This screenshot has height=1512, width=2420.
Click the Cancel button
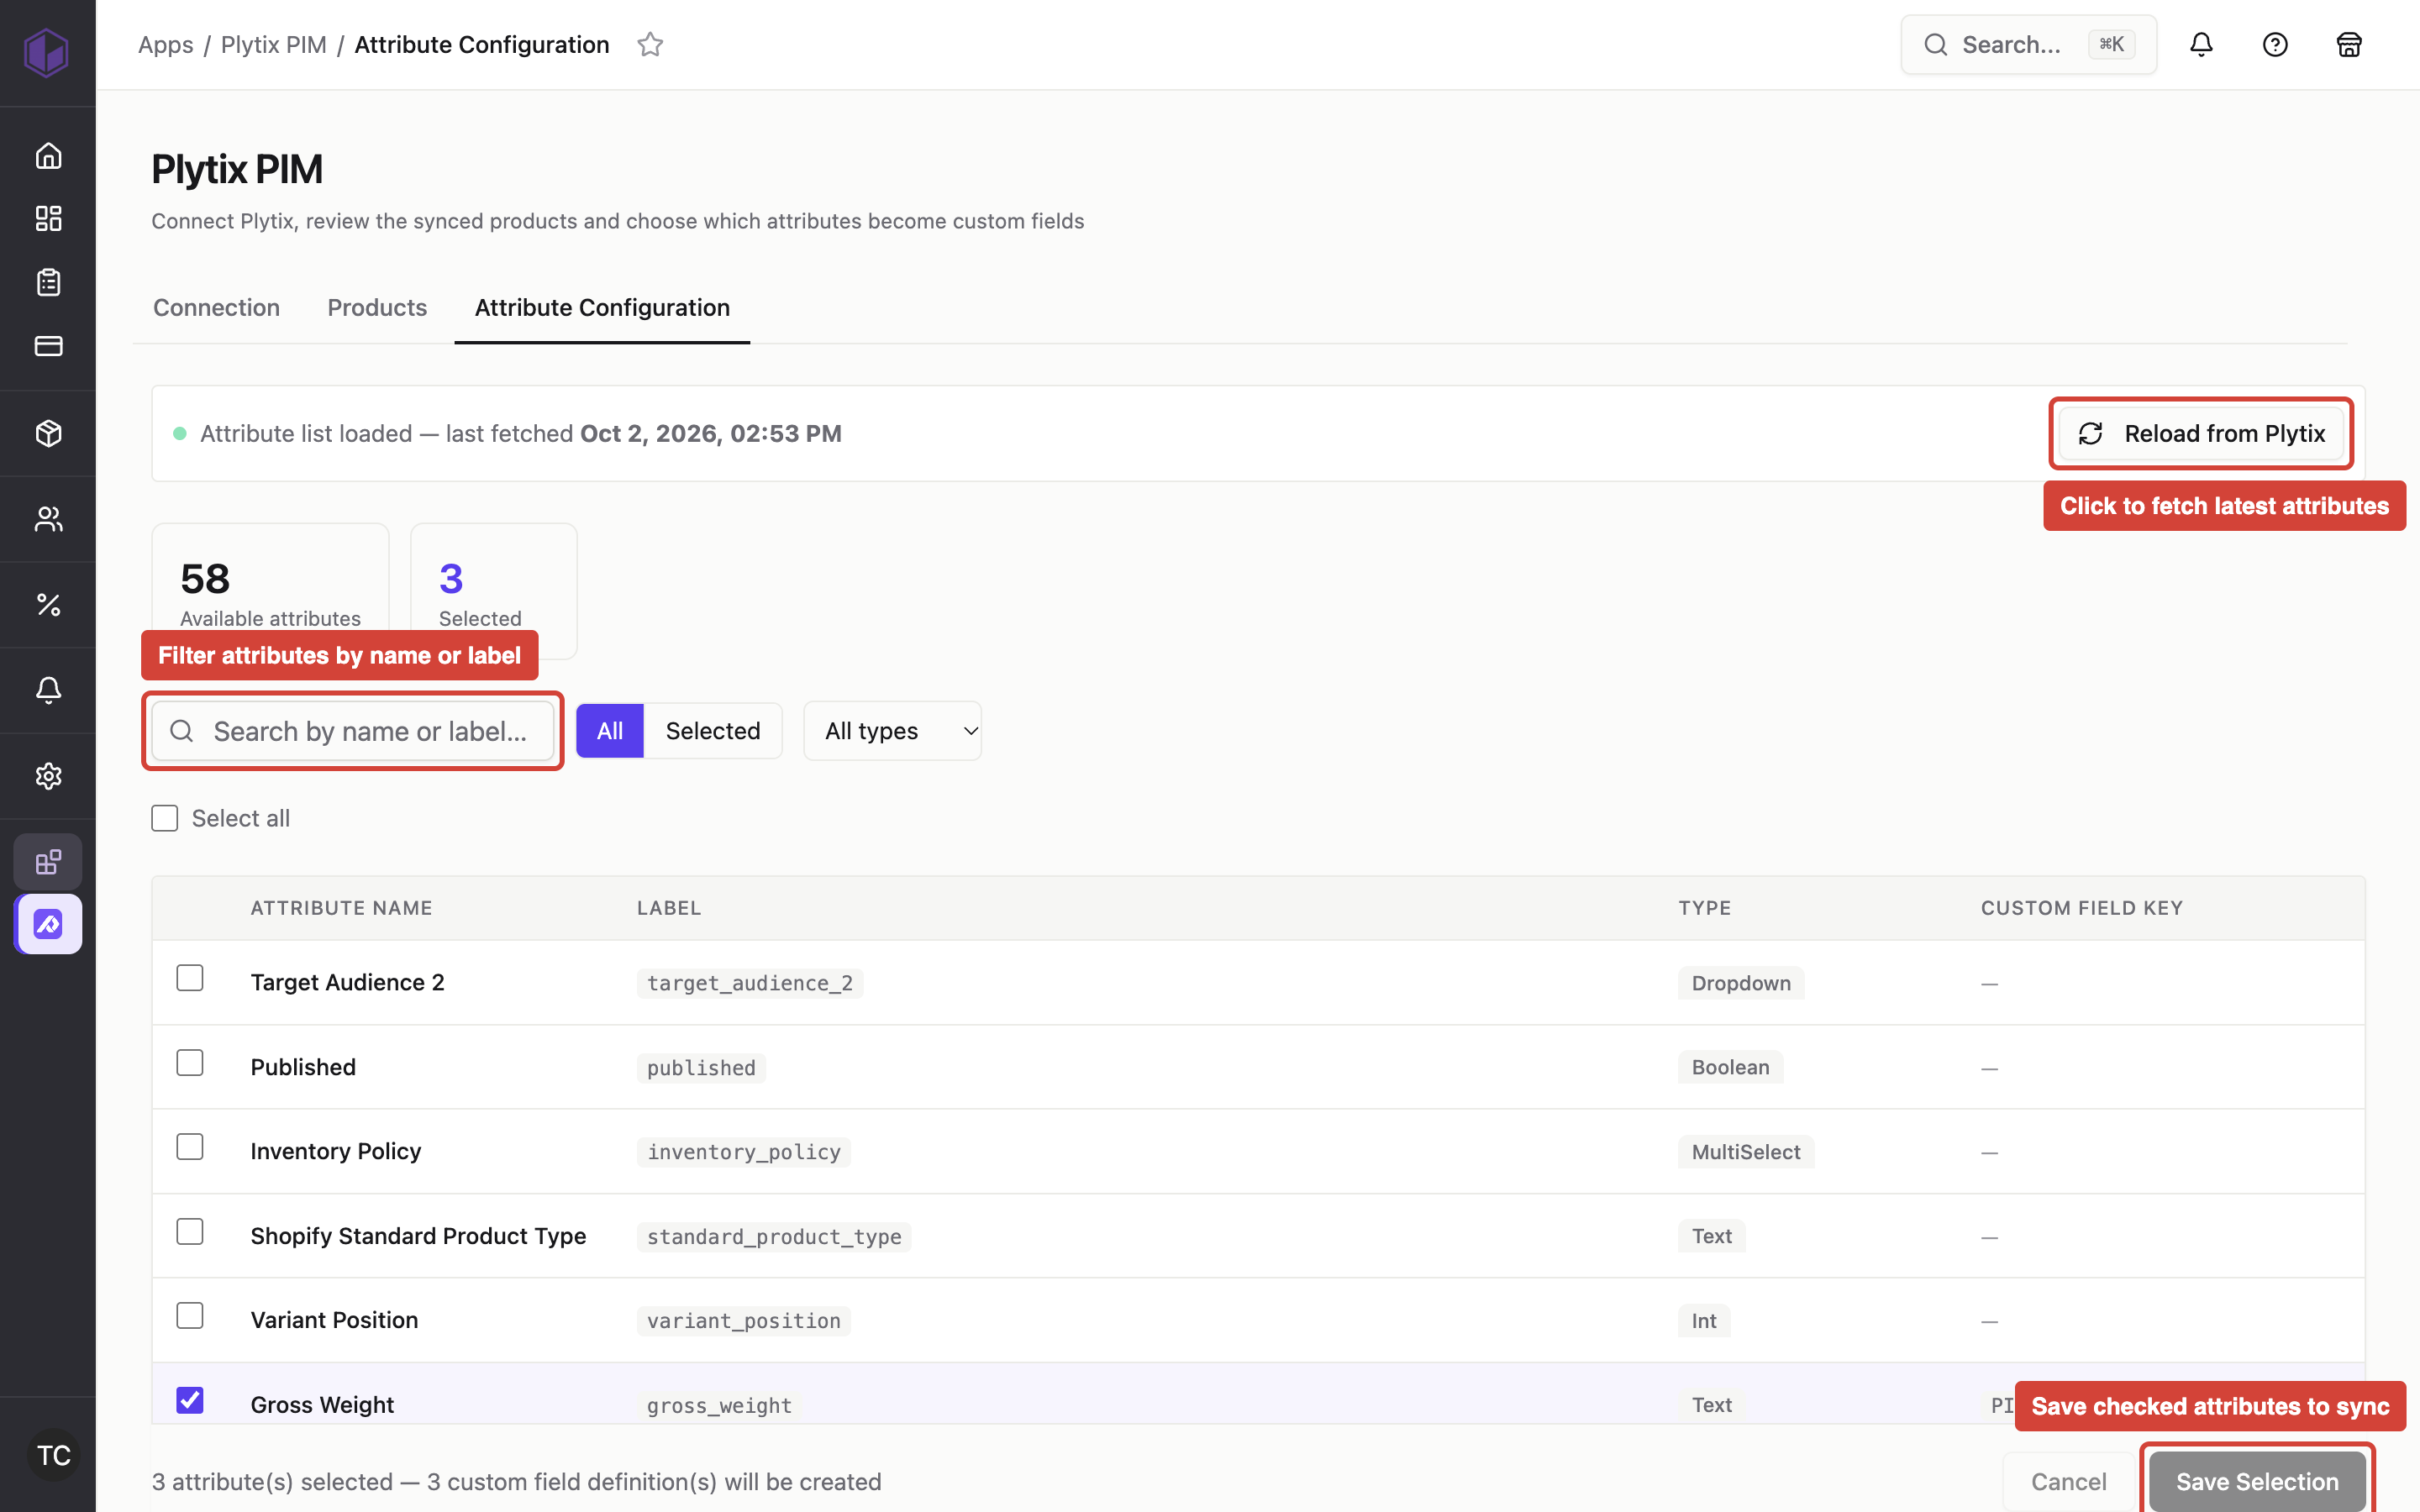(2068, 1481)
